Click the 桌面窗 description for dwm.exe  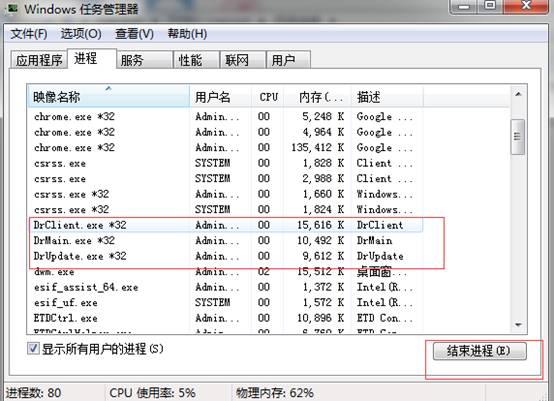tap(381, 272)
